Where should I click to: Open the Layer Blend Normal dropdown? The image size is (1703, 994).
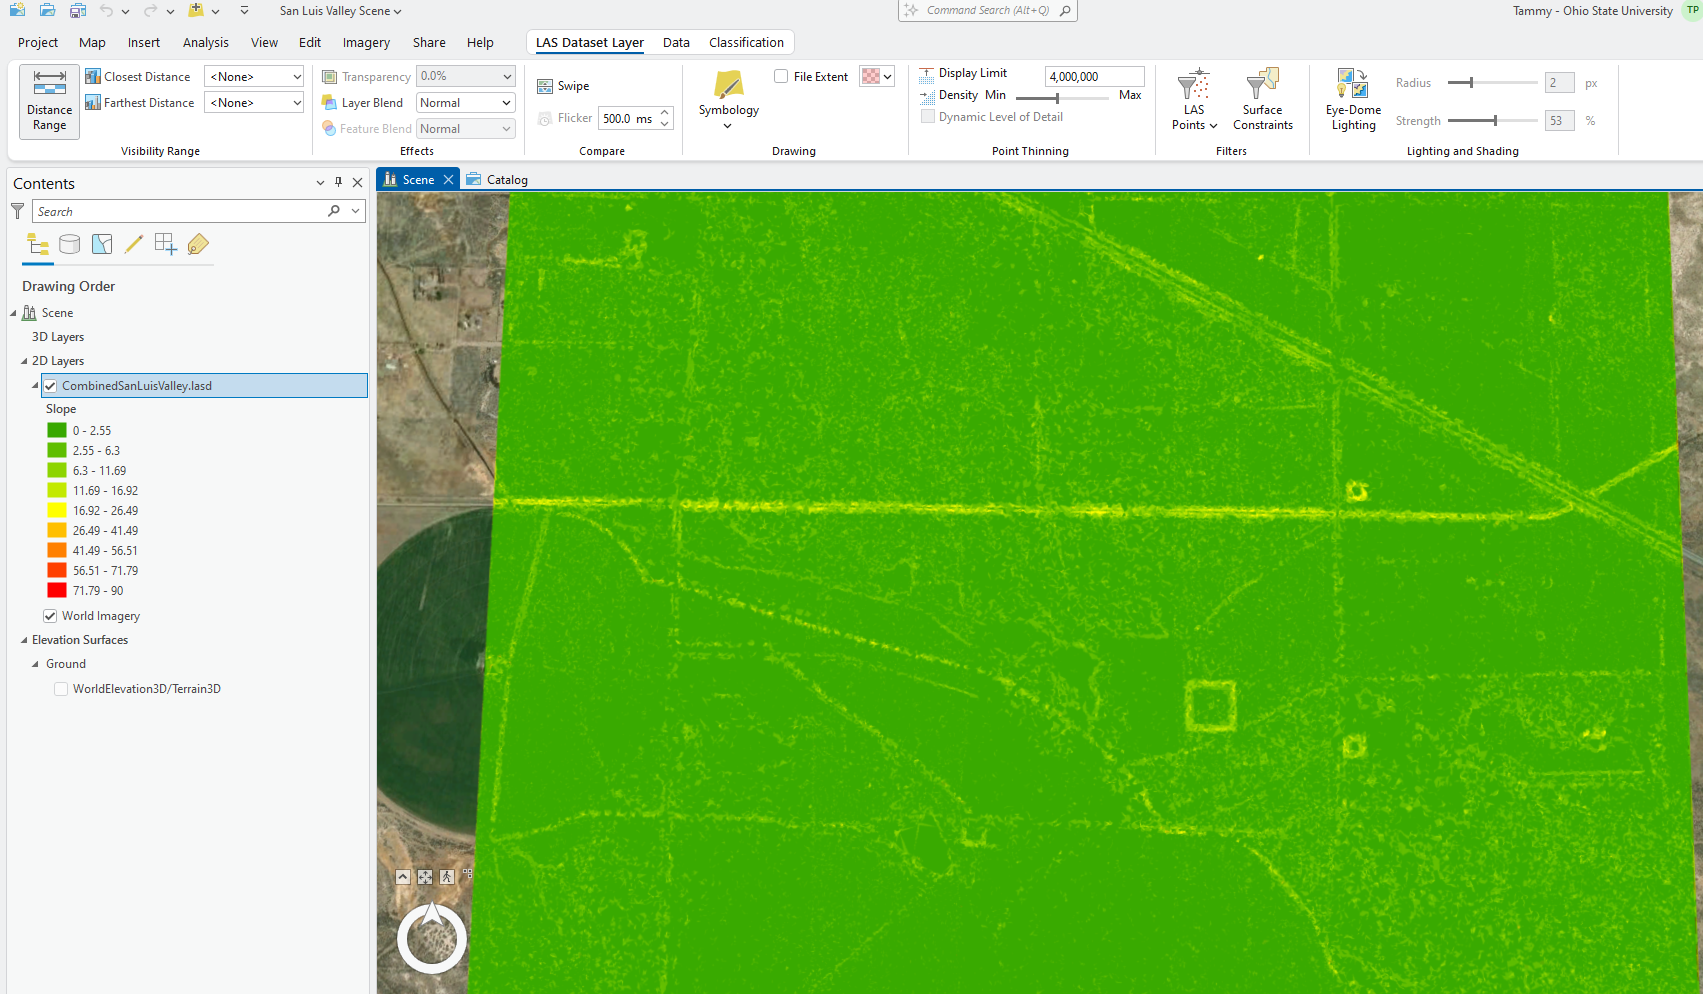465,103
